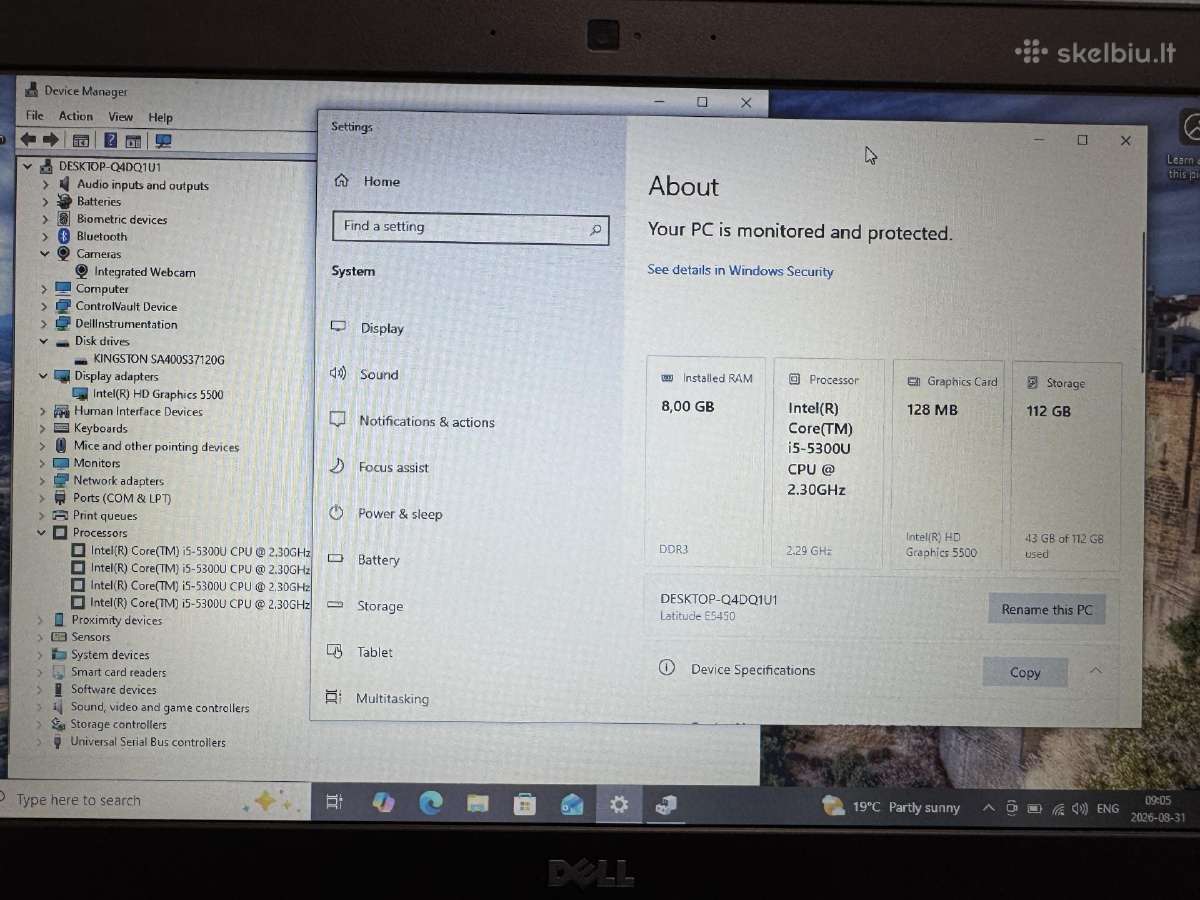This screenshot has width=1200, height=900.
Task: Collapse the Cameras node
Action: (45, 254)
